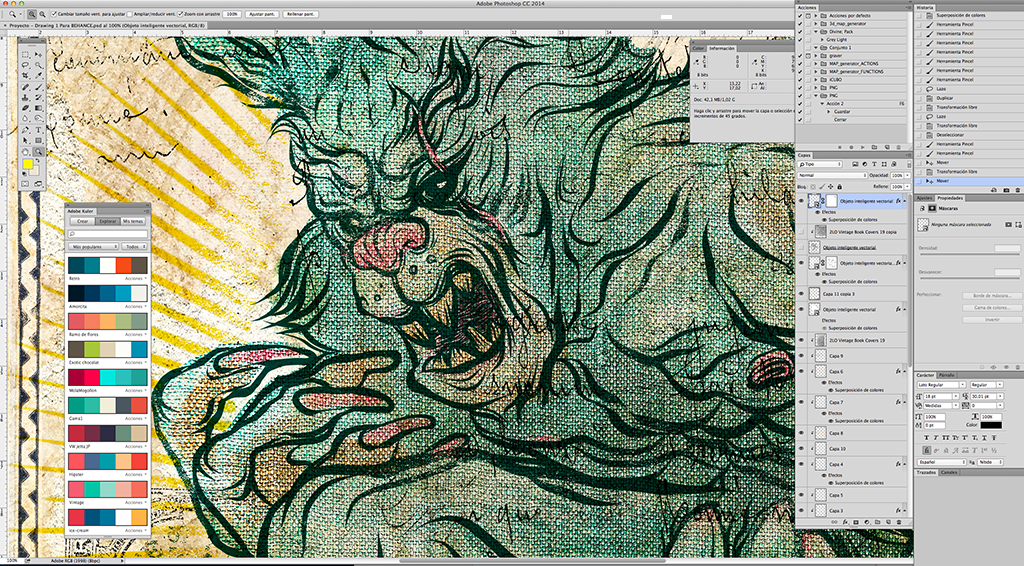Click the Kuler search input field

[x=108, y=234]
